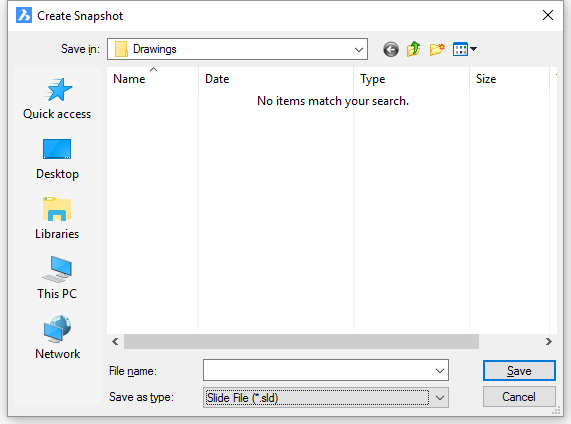Go to the Desktop location
Viewport: 571px width, 424px height.
57,159
